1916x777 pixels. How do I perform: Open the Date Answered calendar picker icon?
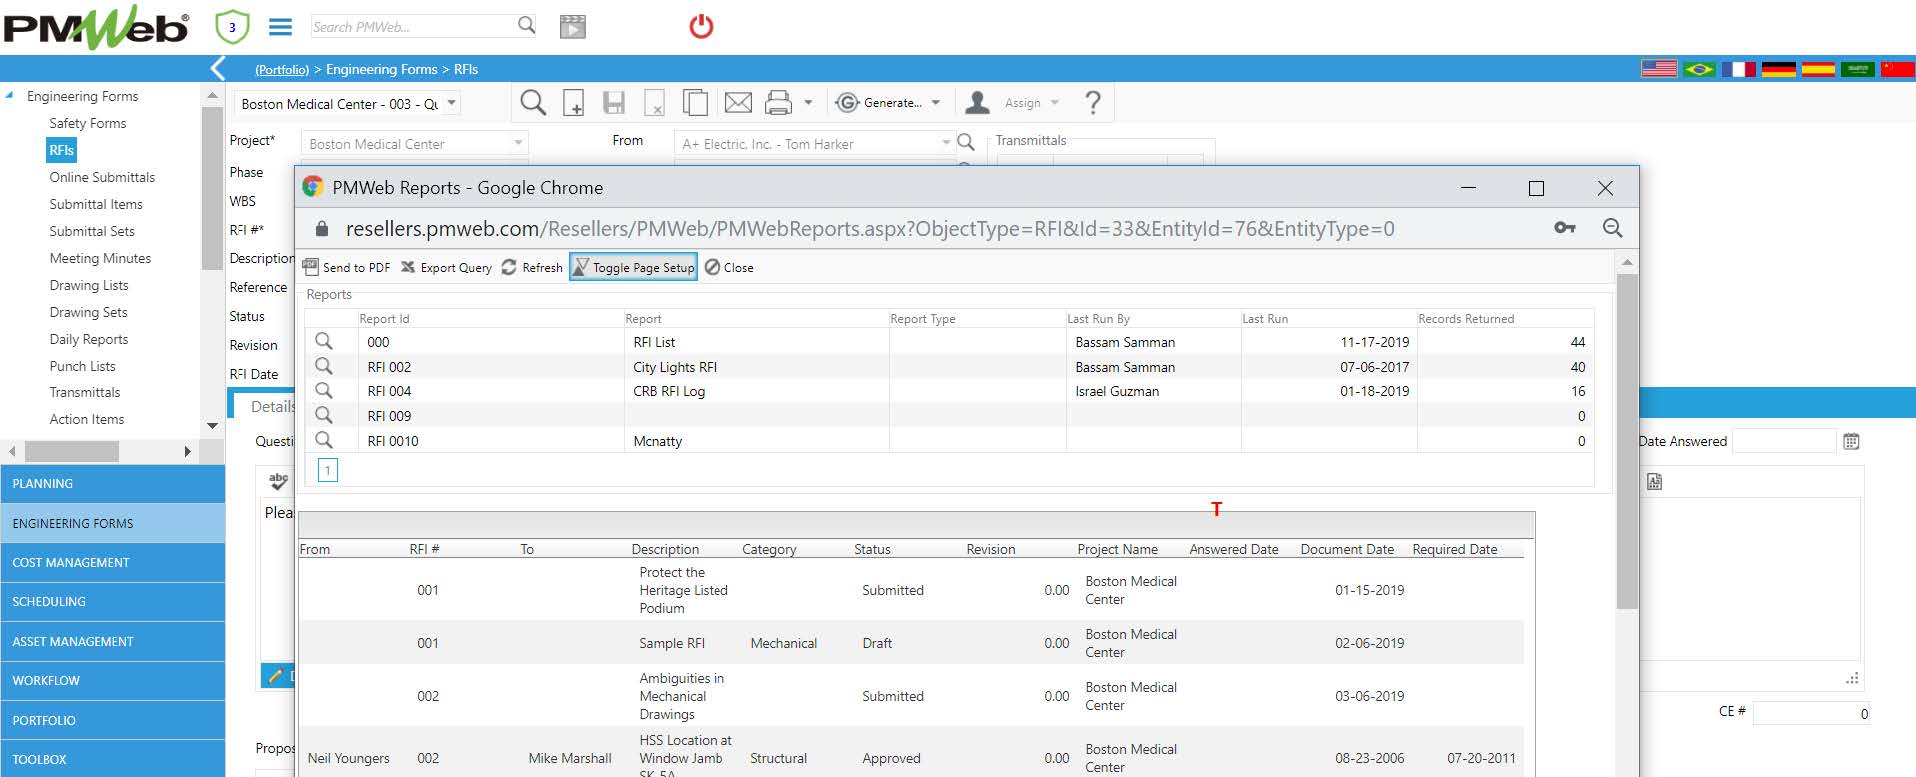click(x=1851, y=441)
